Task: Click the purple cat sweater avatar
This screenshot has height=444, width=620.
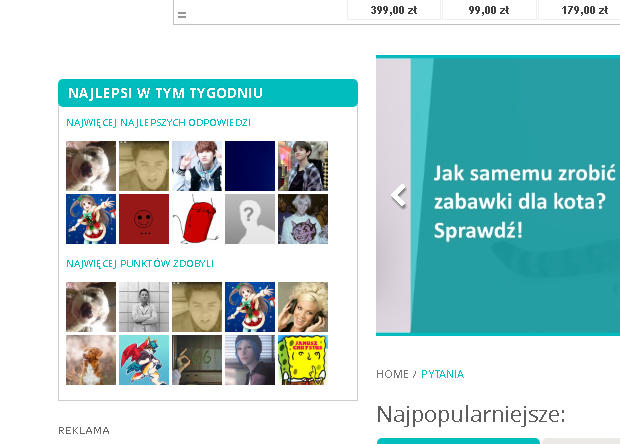Action: point(303,219)
